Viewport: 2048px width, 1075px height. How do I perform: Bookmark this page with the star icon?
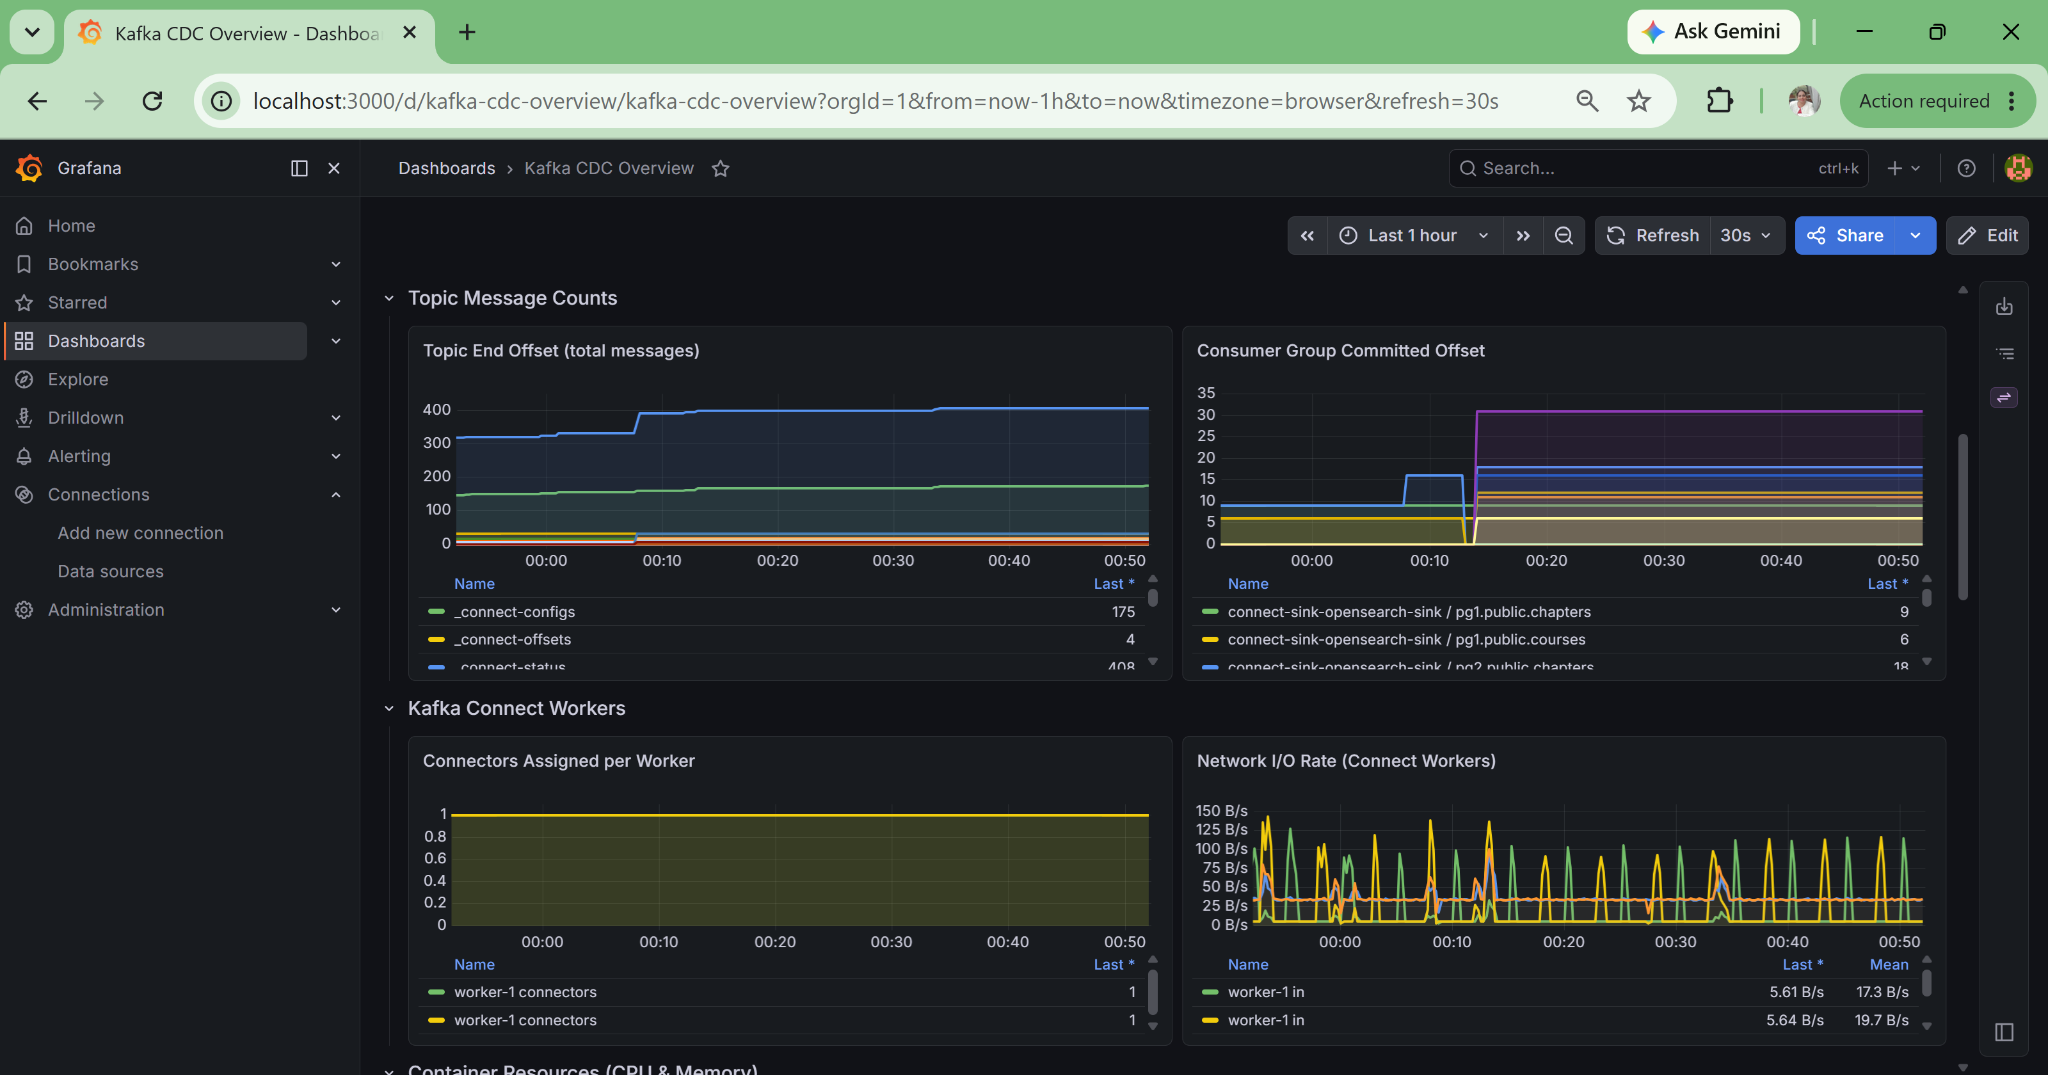coord(1638,101)
